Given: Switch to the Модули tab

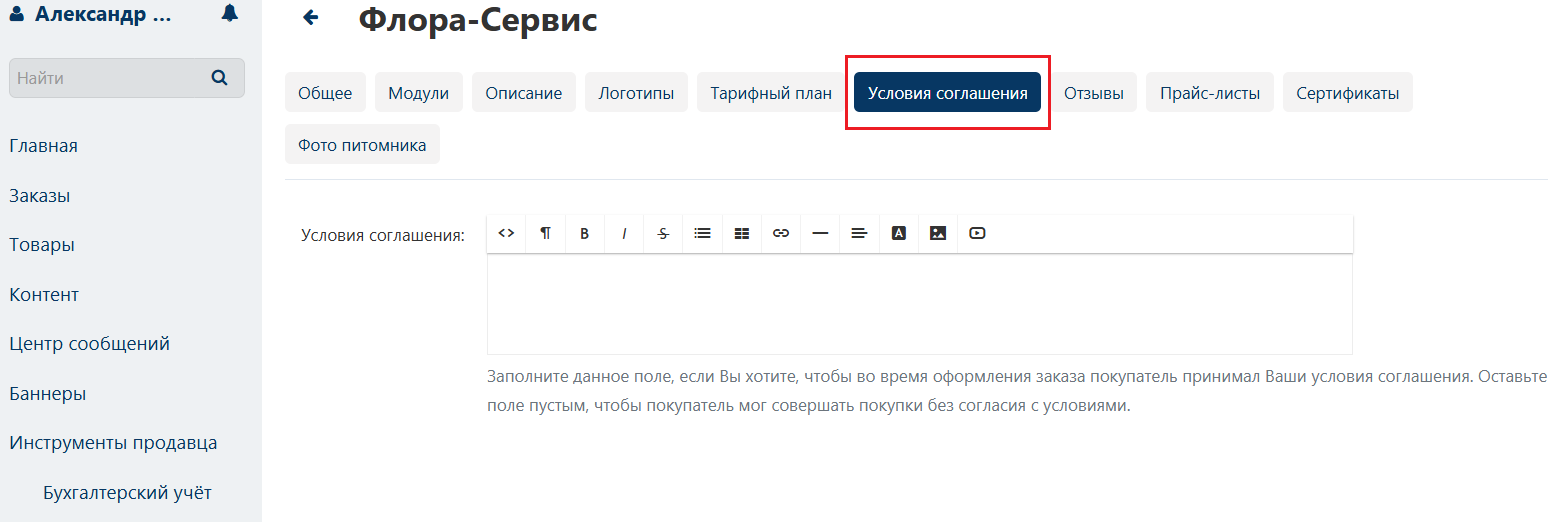Looking at the screenshot, I should pos(419,93).
